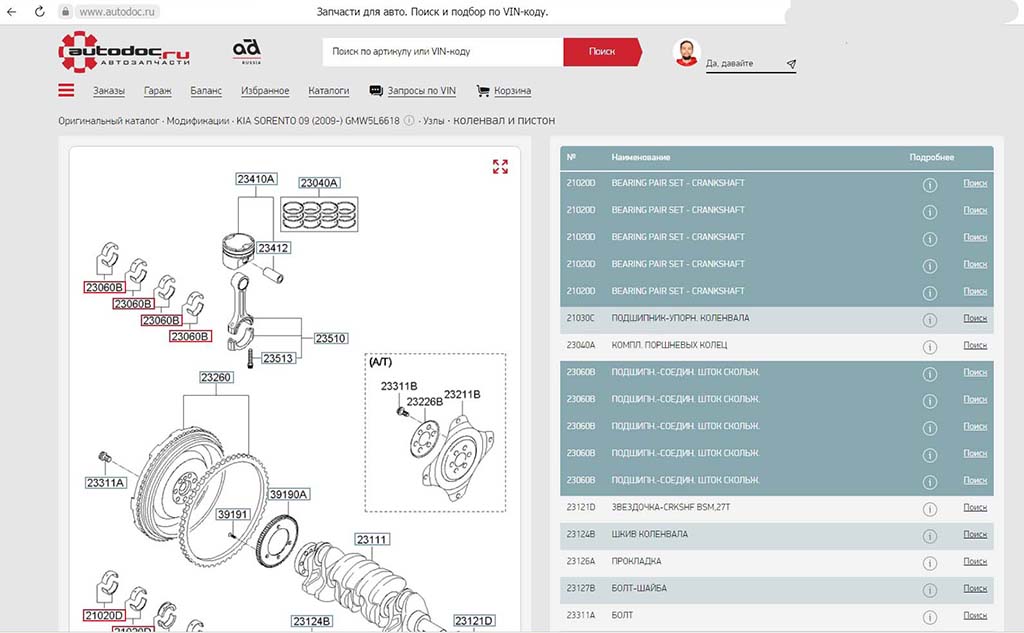Focus the article or VIN search field

pyautogui.click(x=442, y=51)
